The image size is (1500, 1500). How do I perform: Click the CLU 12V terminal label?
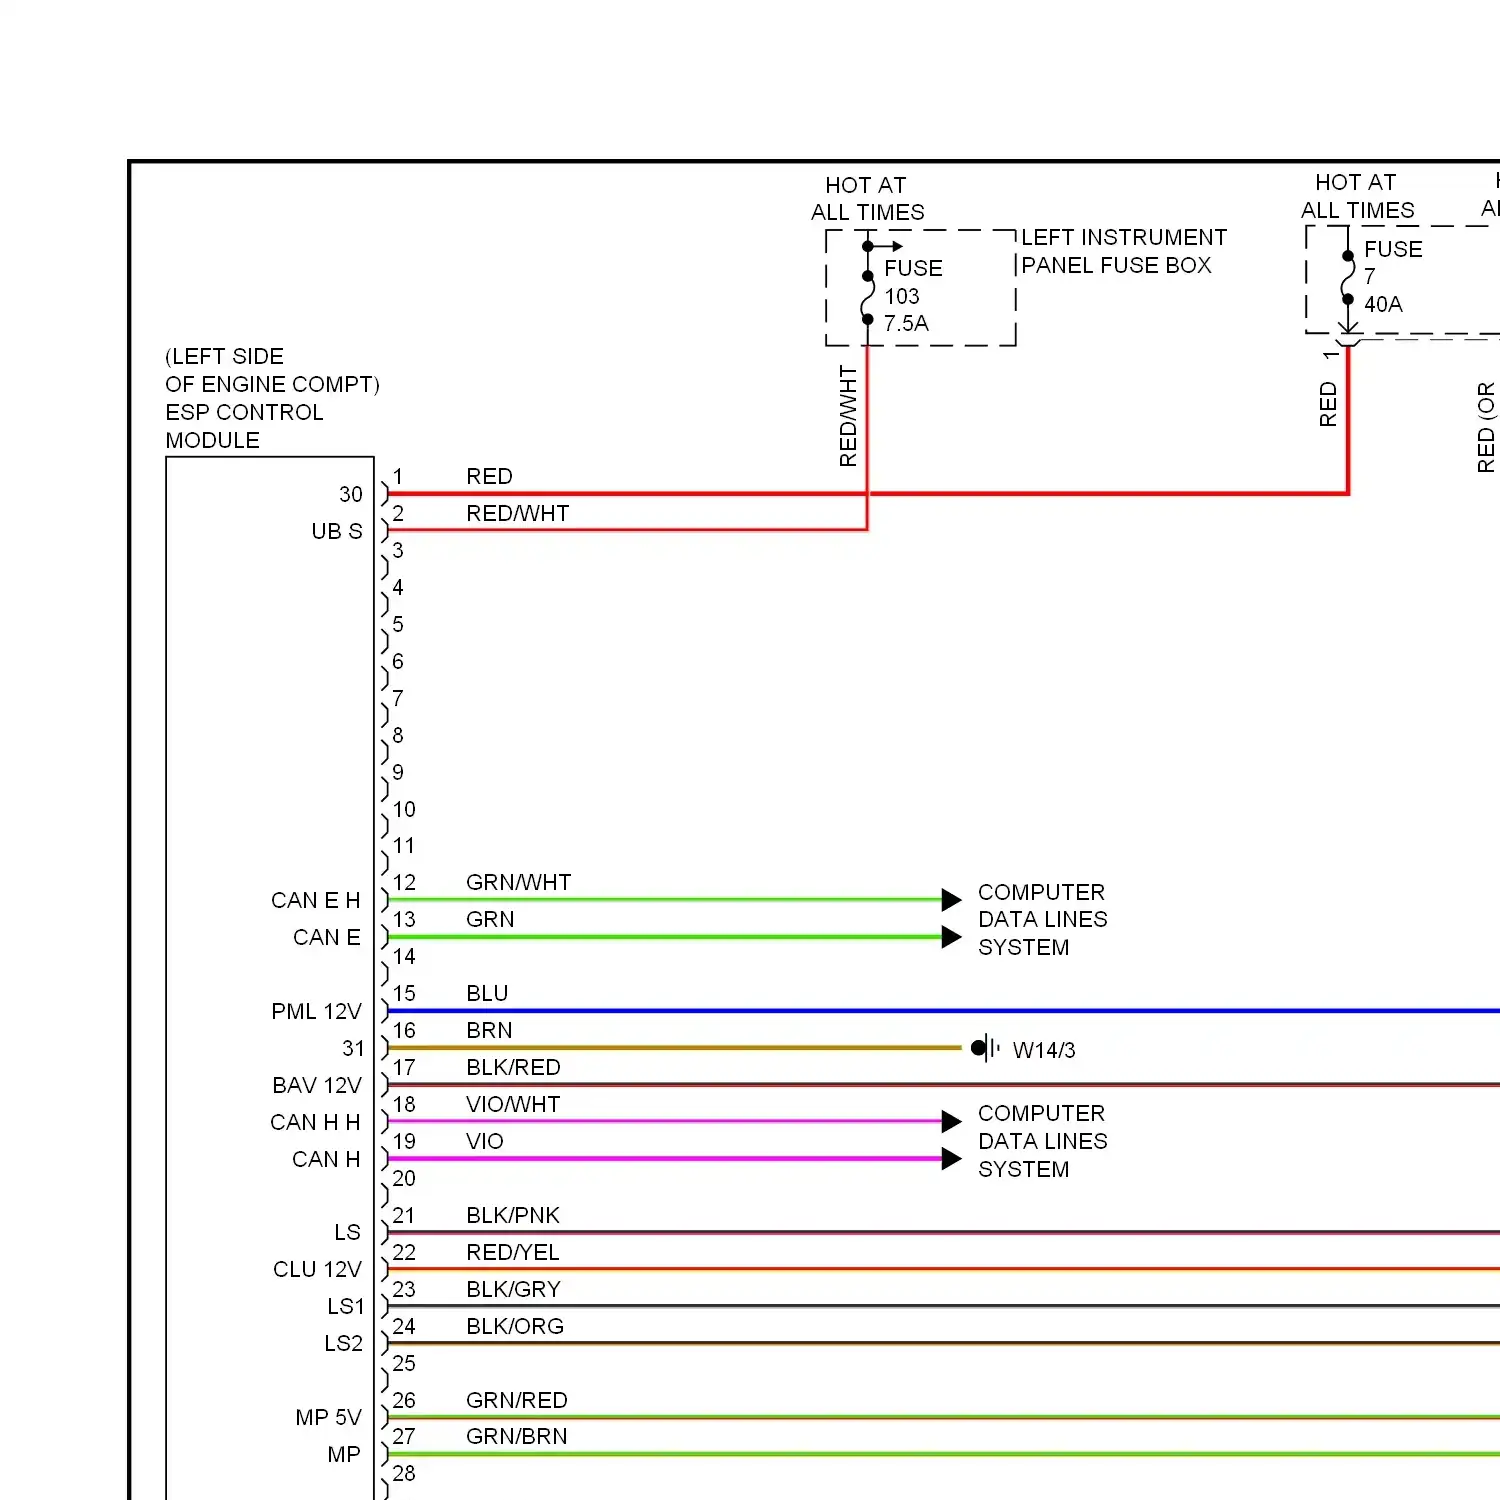click(x=317, y=1269)
